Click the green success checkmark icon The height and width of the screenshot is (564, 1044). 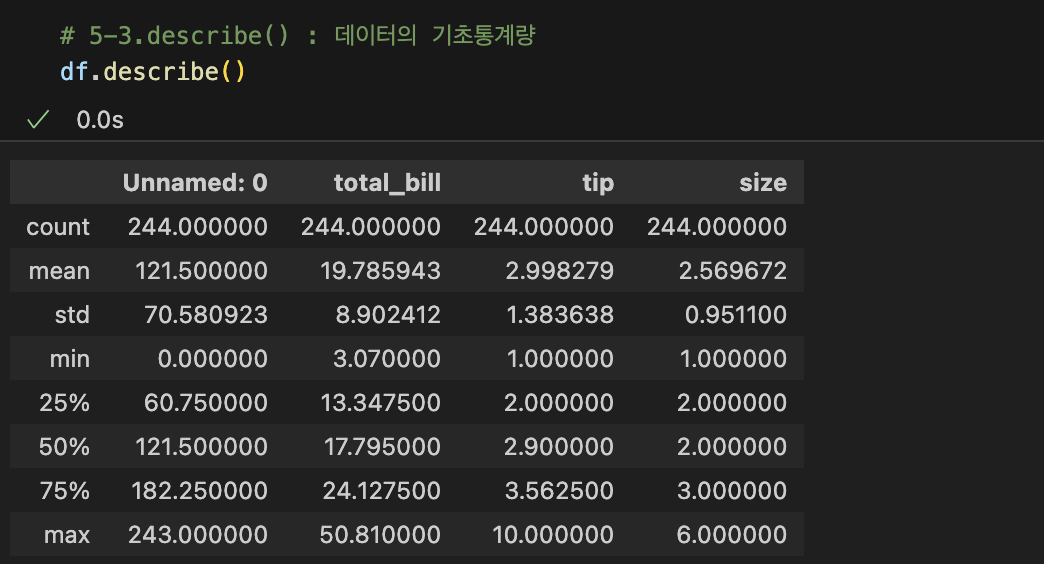point(38,120)
